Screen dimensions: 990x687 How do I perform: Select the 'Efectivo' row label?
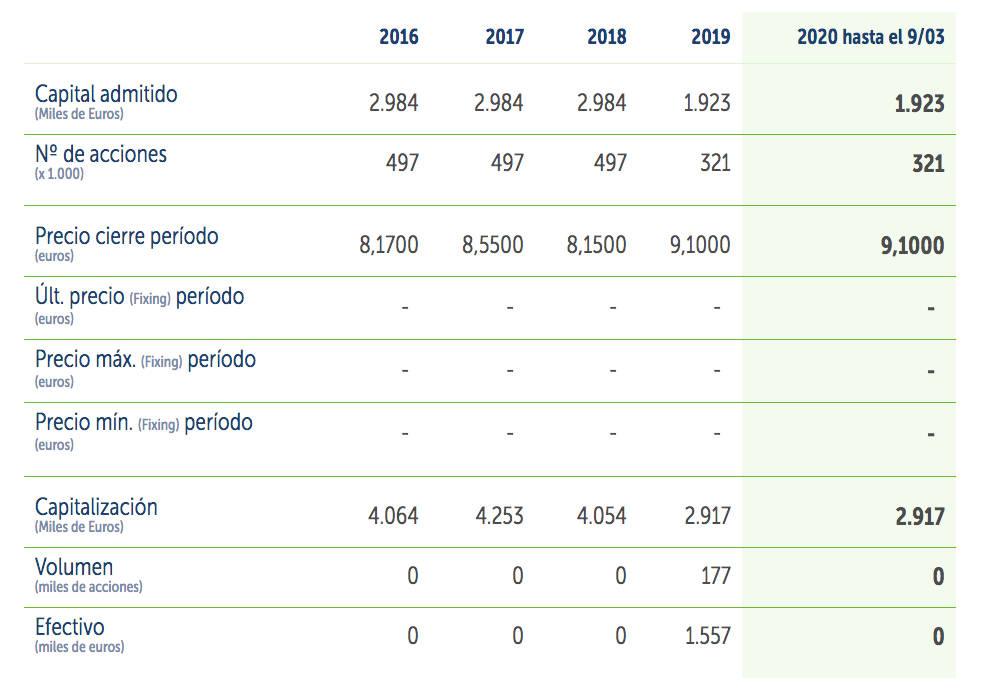click(x=69, y=627)
